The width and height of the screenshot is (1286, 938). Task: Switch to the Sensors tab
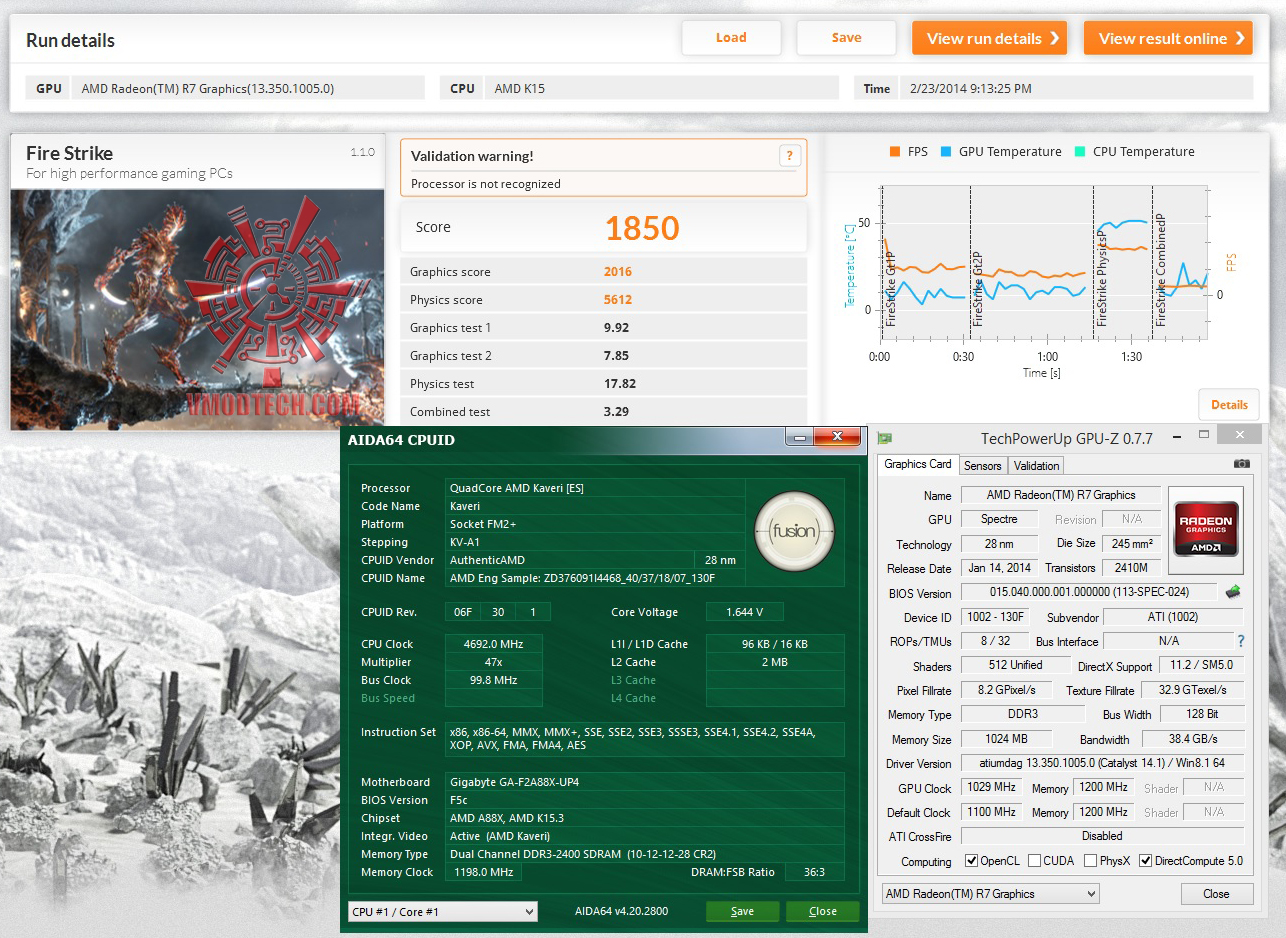coord(982,466)
